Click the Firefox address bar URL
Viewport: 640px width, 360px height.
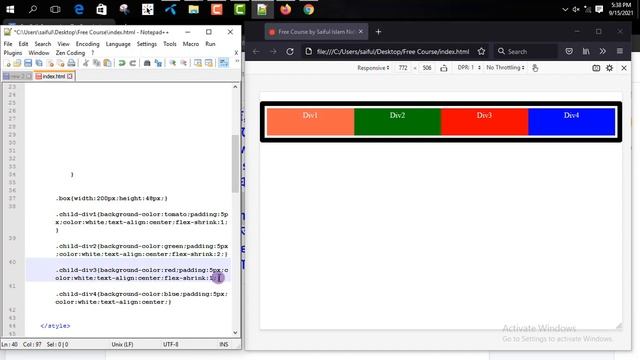pyautogui.click(x=393, y=51)
